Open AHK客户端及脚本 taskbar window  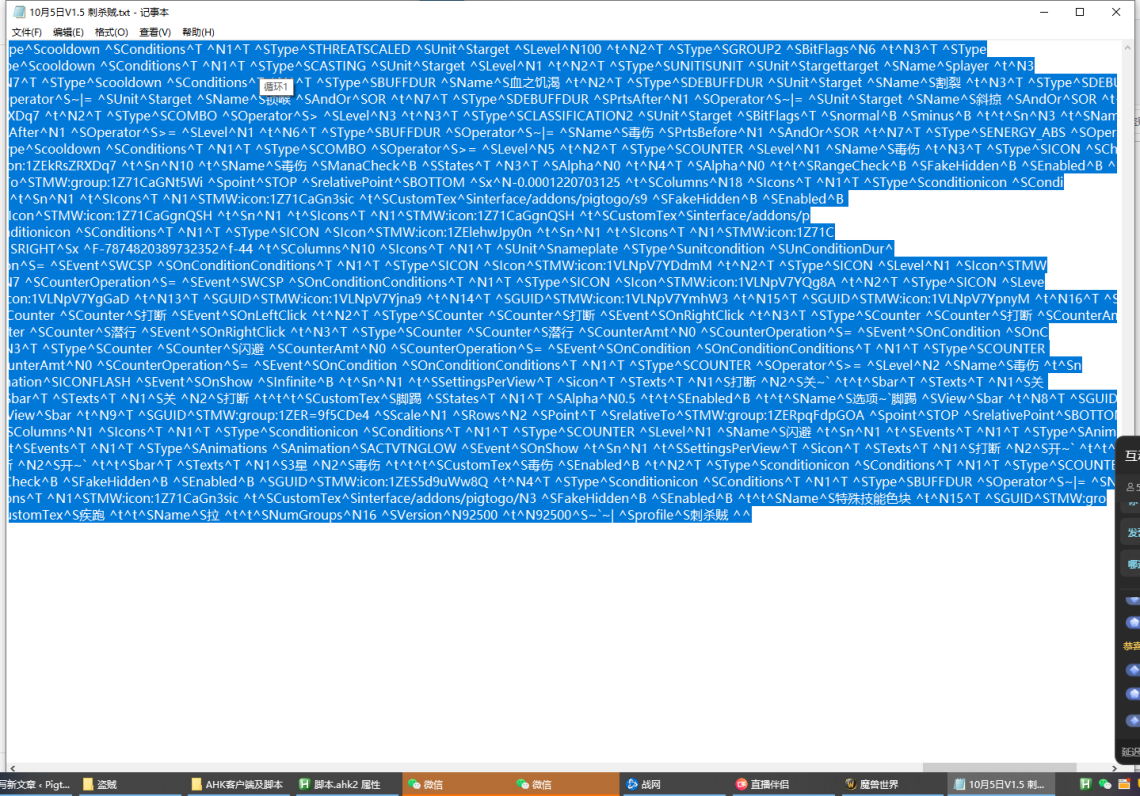(237, 785)
